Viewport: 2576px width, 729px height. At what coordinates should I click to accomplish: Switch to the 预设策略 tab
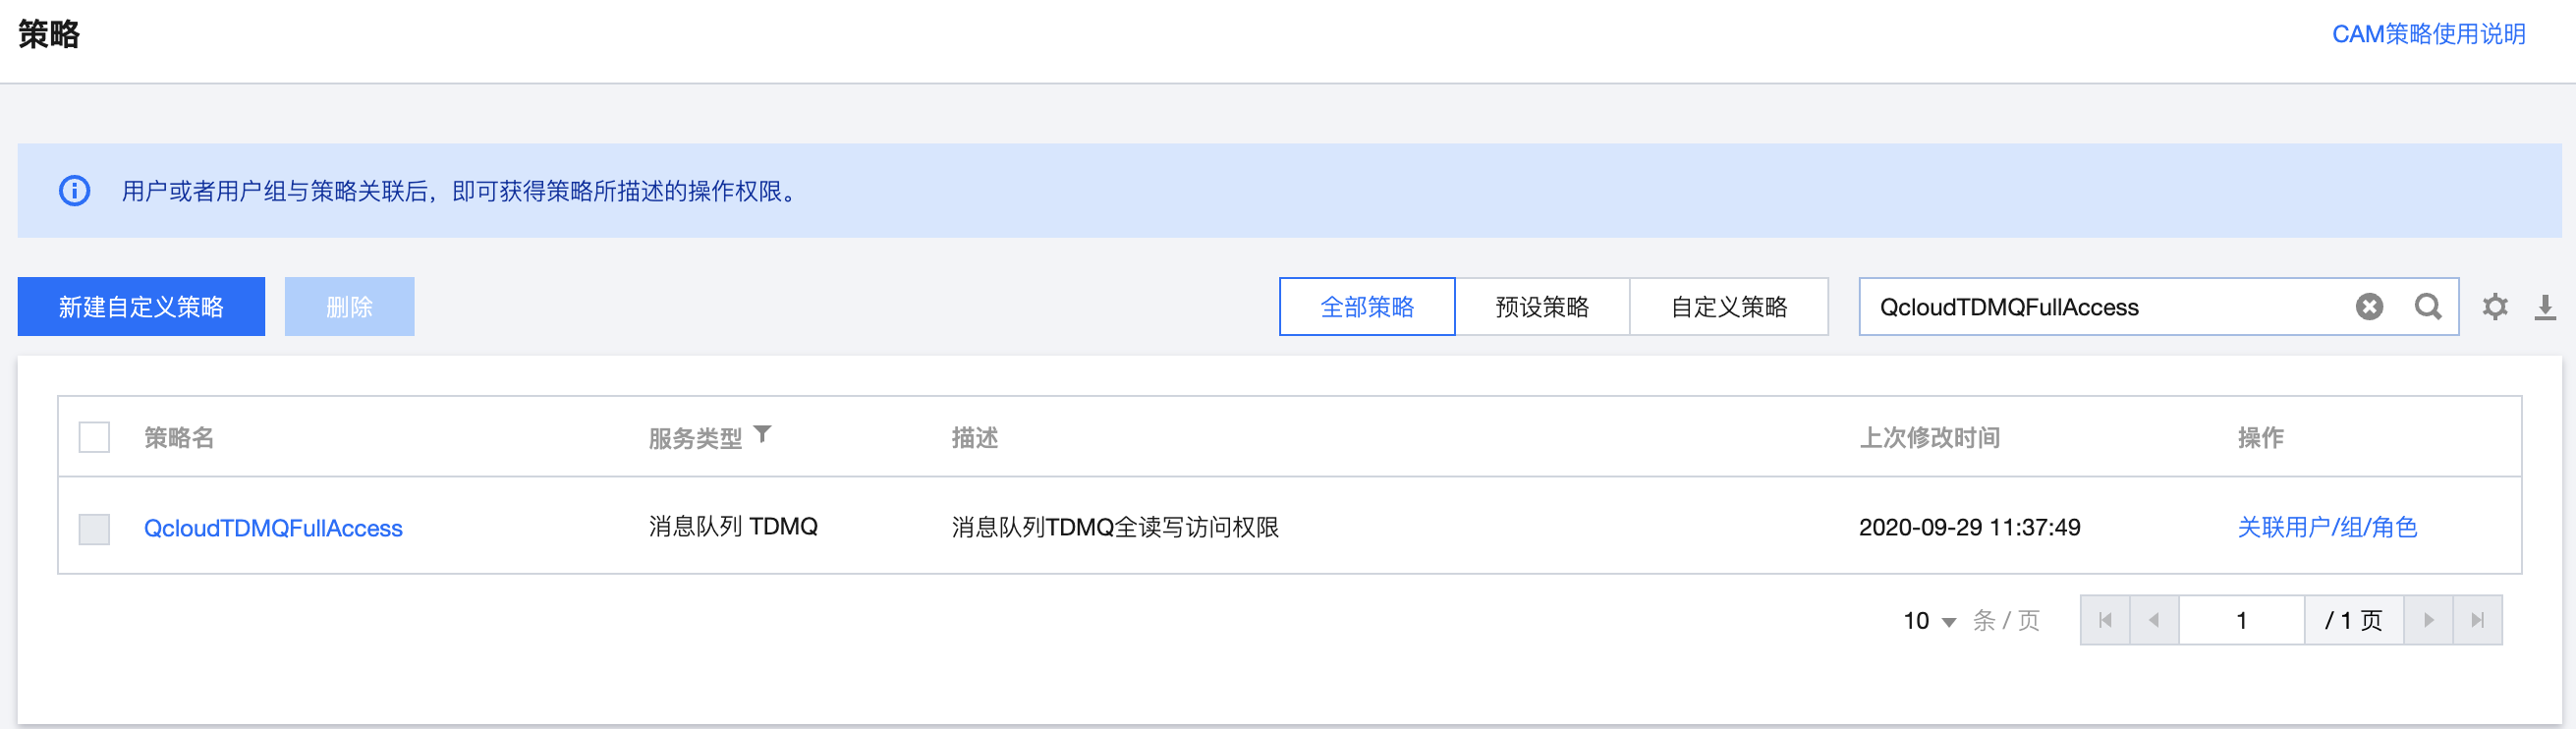pyautogui.click(x=1541, y=307)
